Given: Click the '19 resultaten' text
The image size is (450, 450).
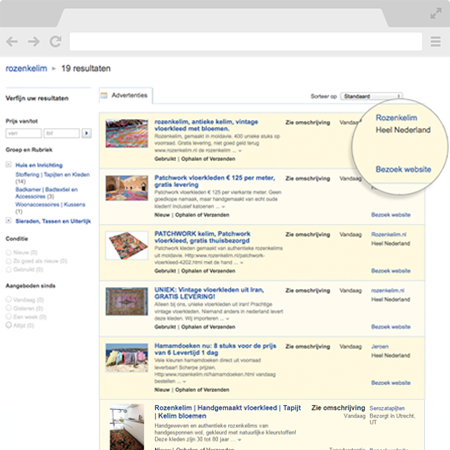Looking at the screenshot, I should [x=86, y=68].
